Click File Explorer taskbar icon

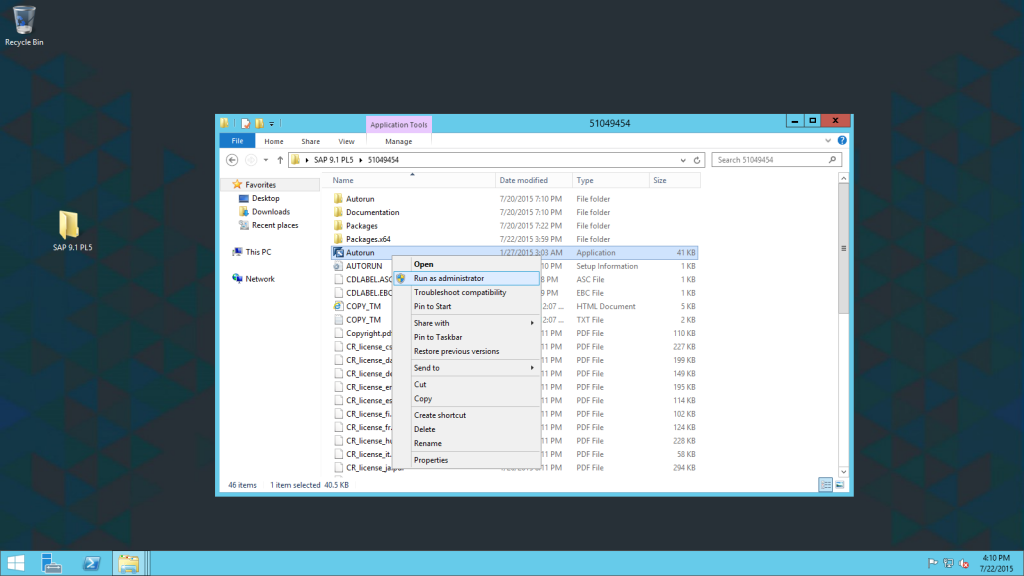[129, 564]
